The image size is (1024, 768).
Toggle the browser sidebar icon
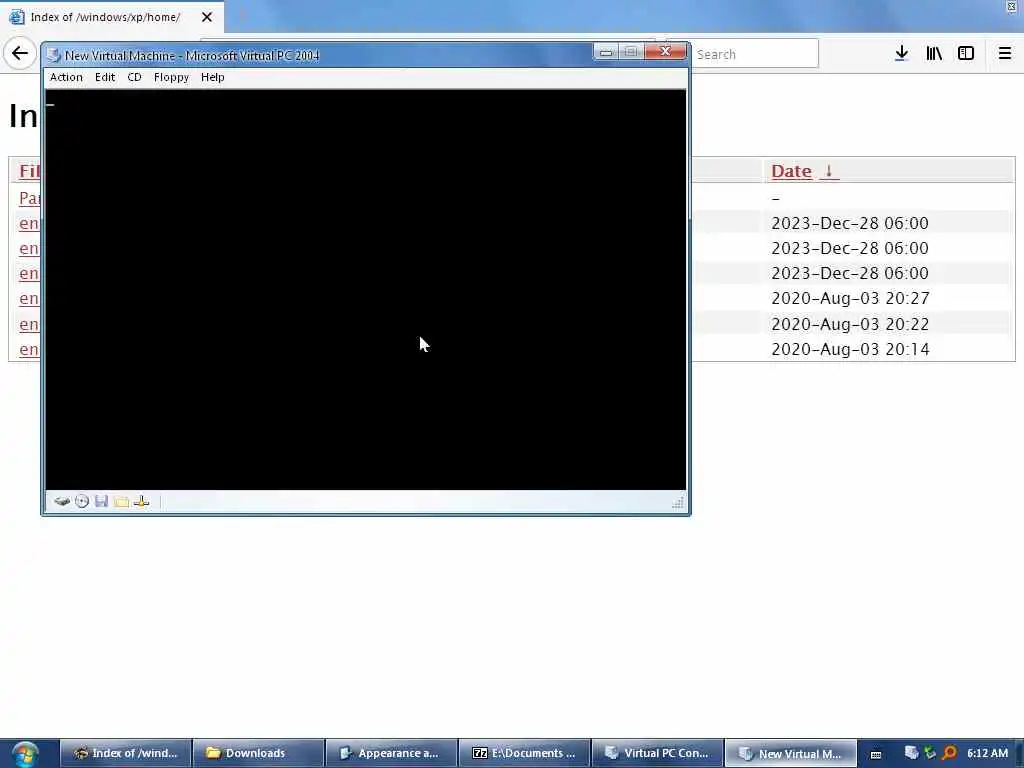(x=966, y=54)
